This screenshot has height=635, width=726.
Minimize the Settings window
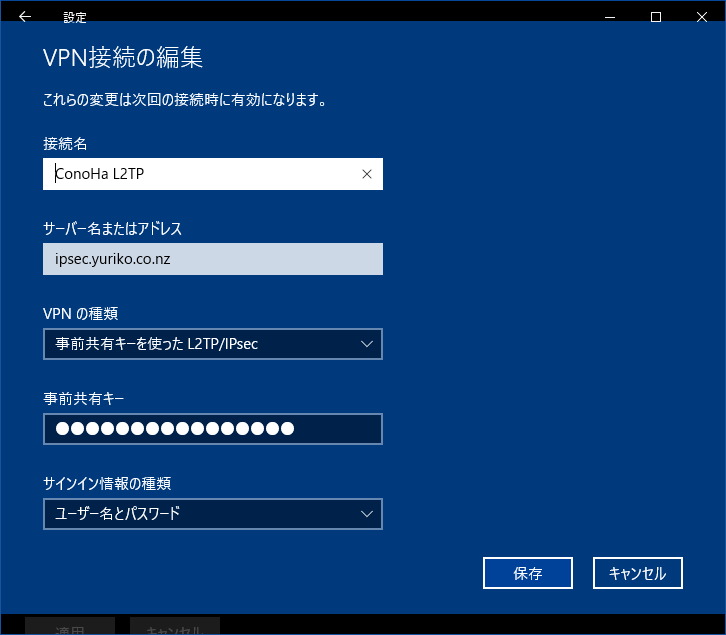click(x=609, y=17)
